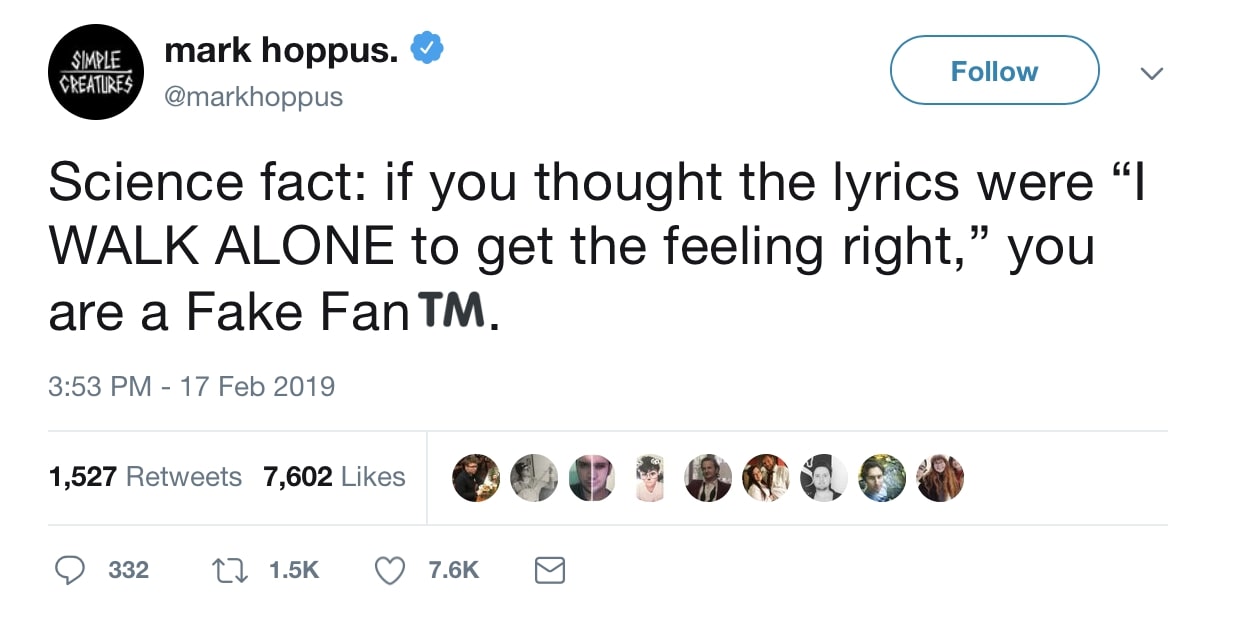Click the reply speech bubble icon

[69, 570]
